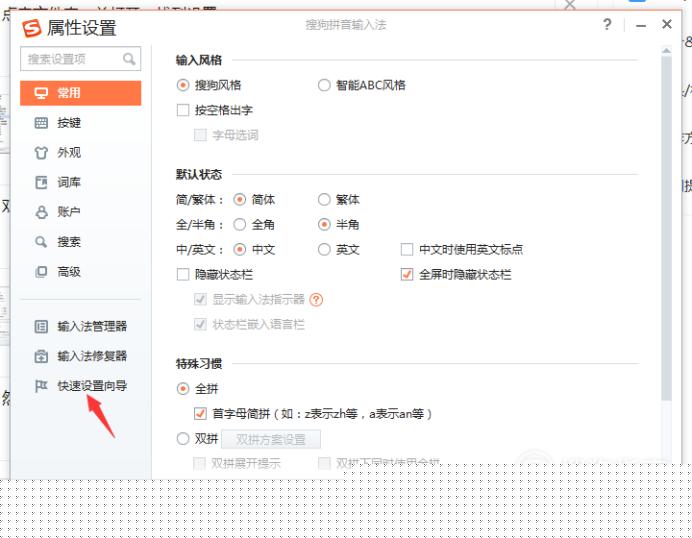
Task: Click the flag icon beside 快速设置向导
Action: coord(41,386)
